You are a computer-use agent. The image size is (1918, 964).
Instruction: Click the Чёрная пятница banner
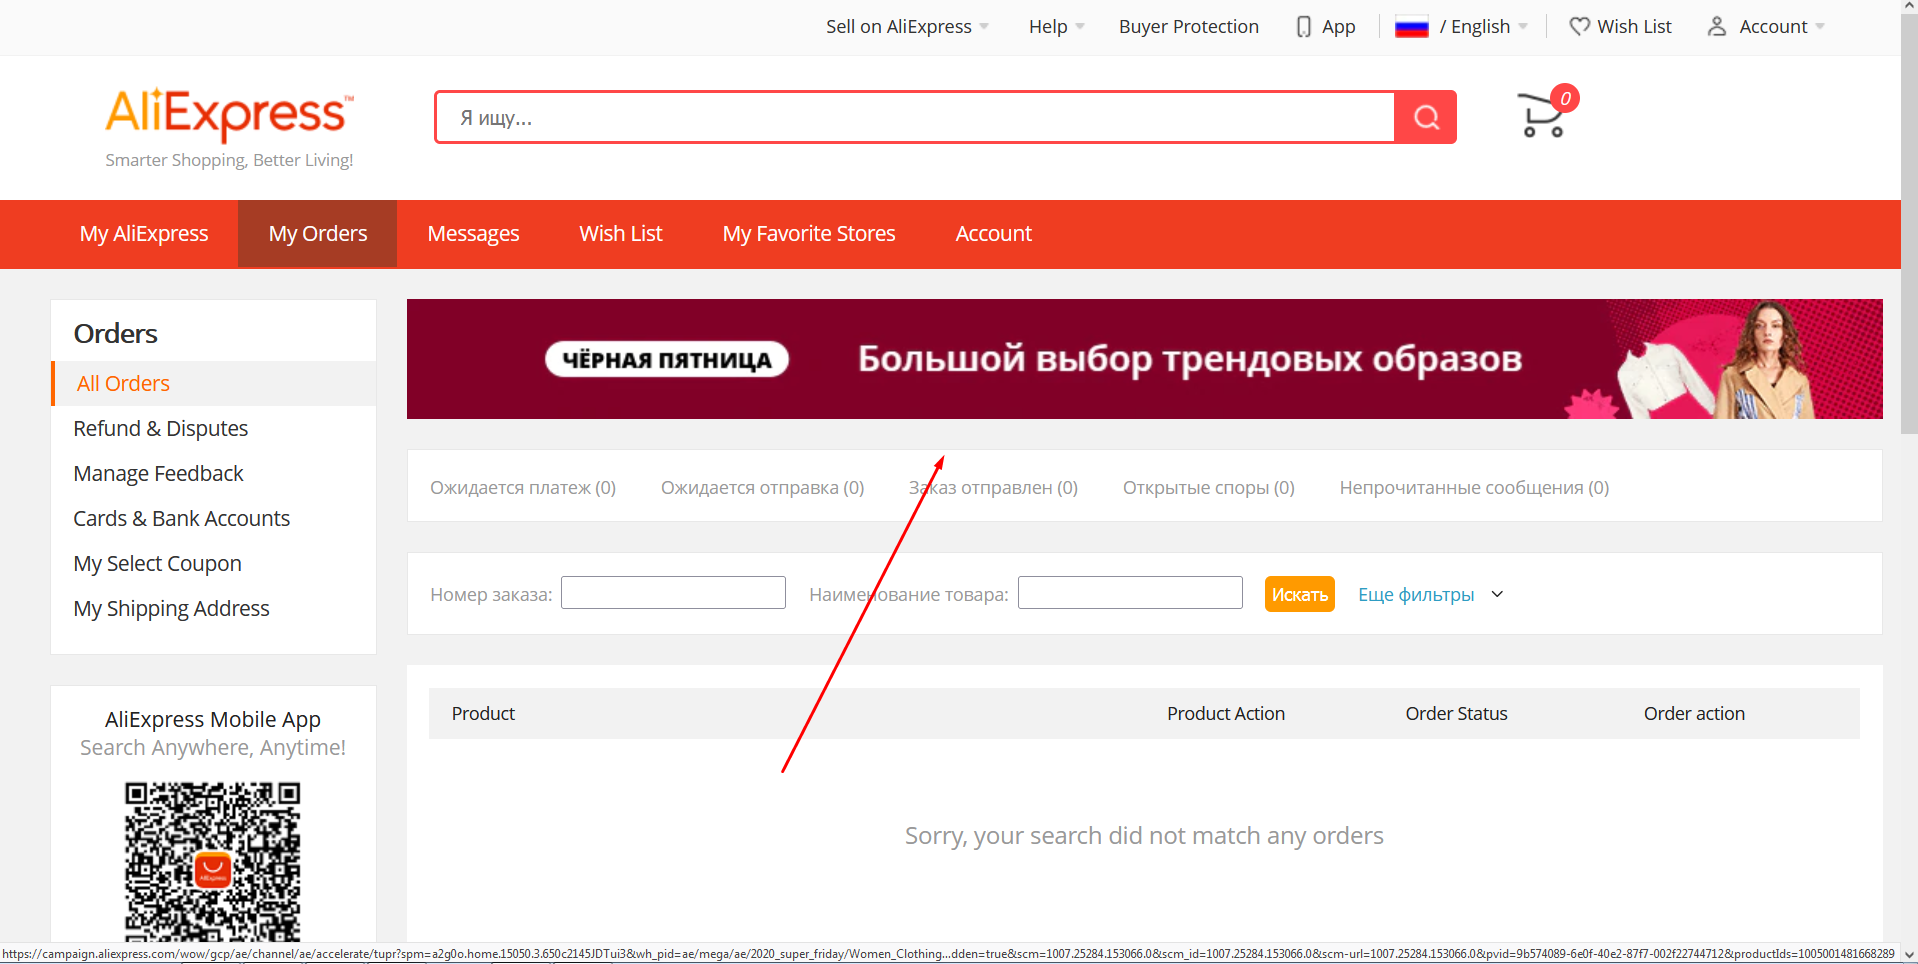point(1144,359)
